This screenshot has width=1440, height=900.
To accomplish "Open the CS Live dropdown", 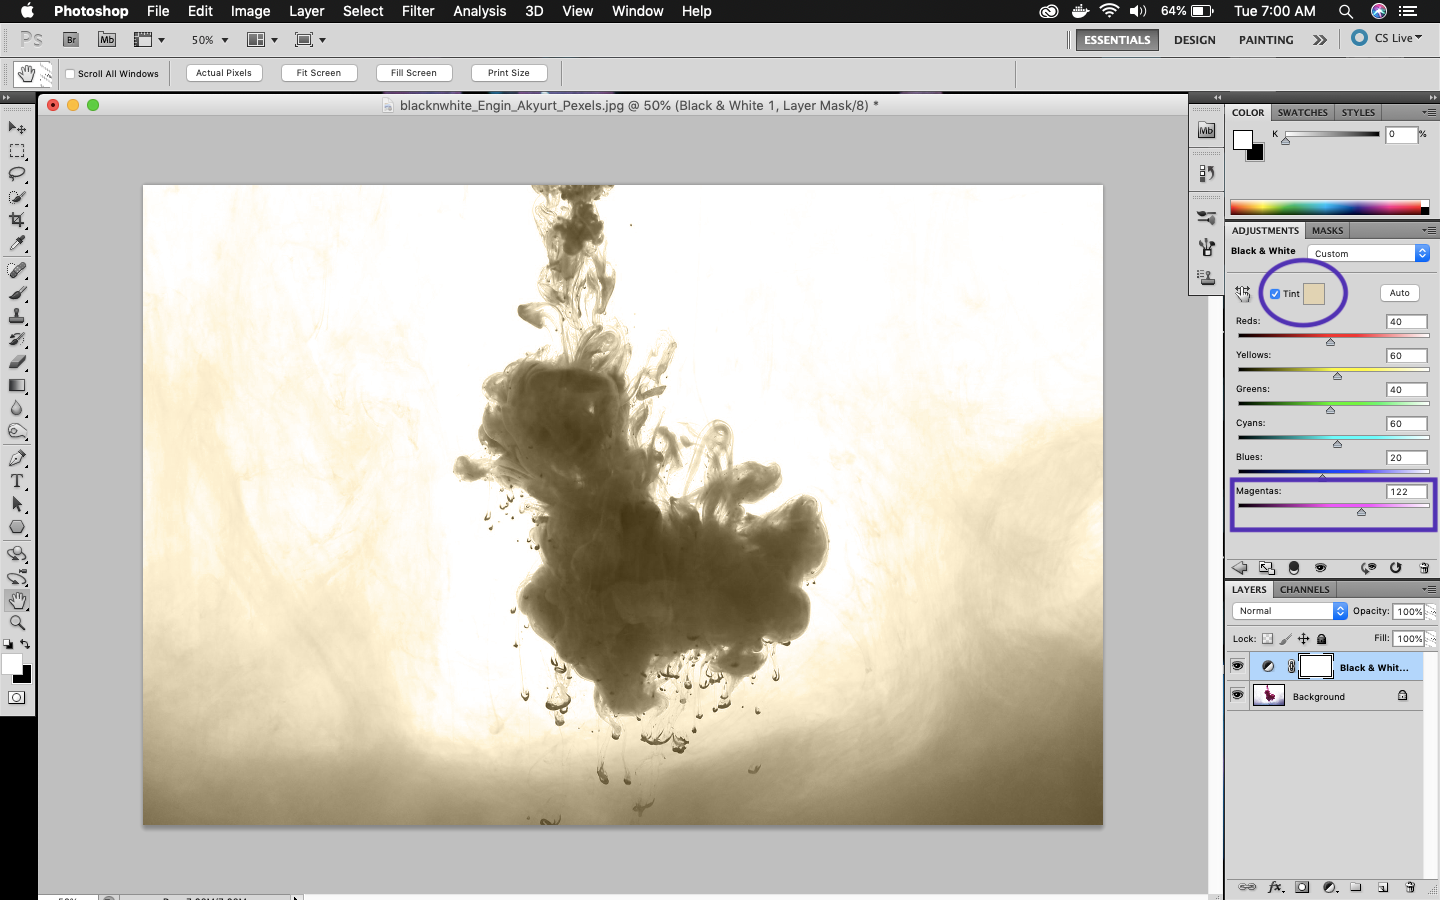I will pyautogui.click(x=1387, y=38).
